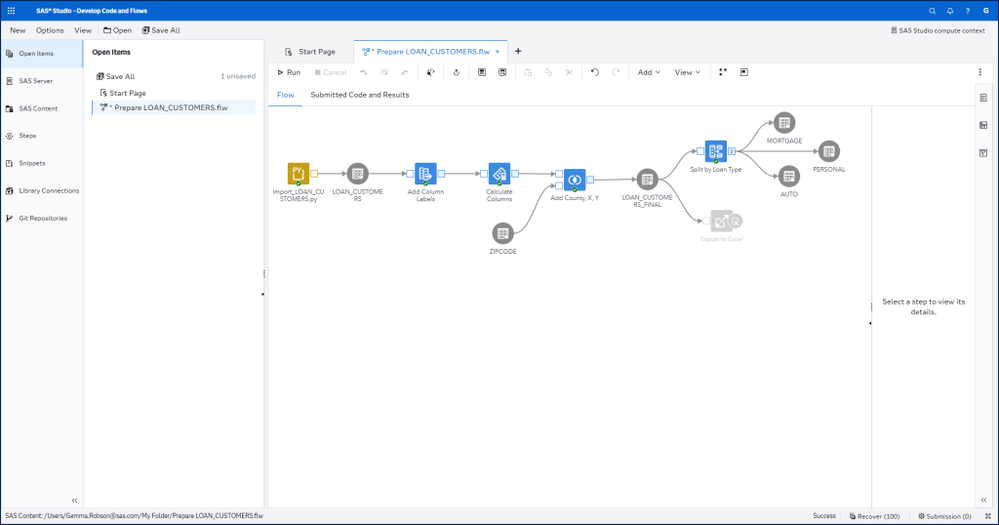Click Submission (0) in status bar
The width and height of the screenshot is (999, 525).
[944, 516]
